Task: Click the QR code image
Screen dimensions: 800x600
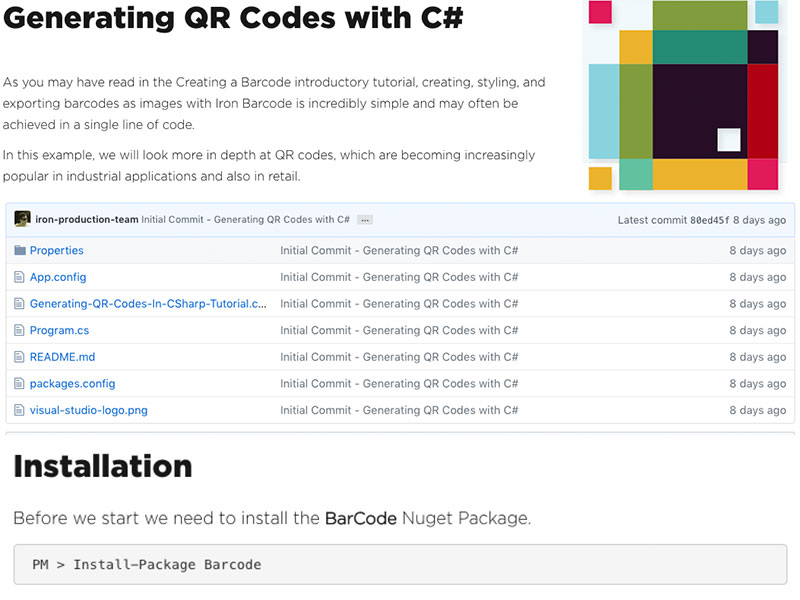Action: 681,95
